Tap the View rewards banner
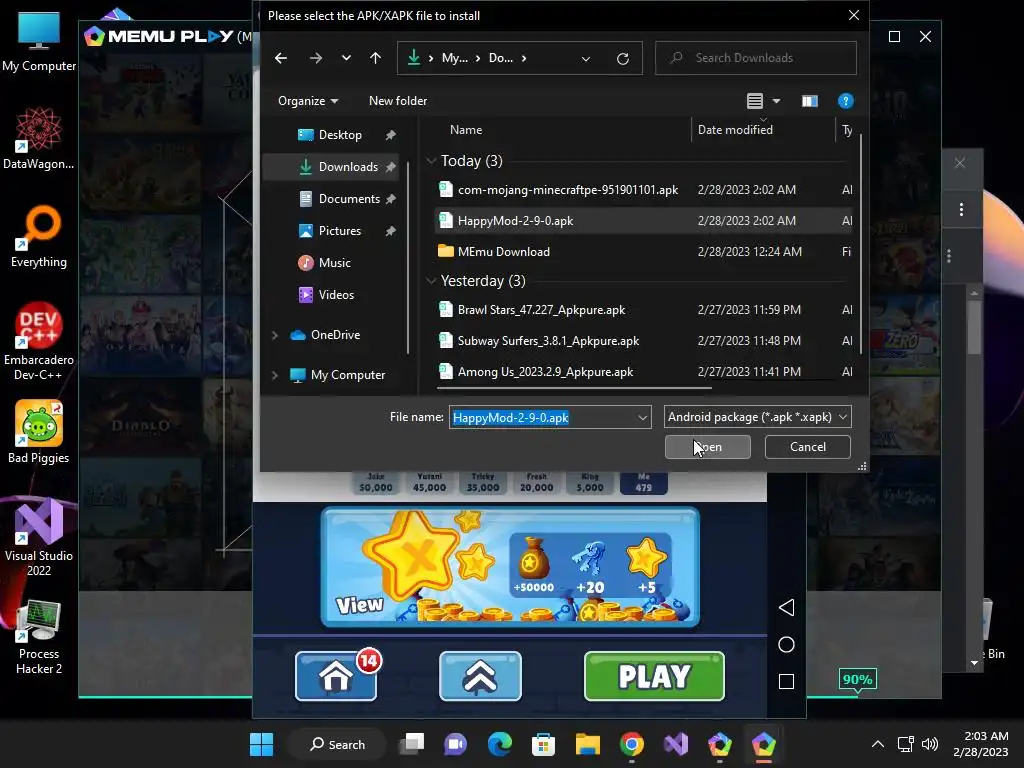 (x=510, y=567)
